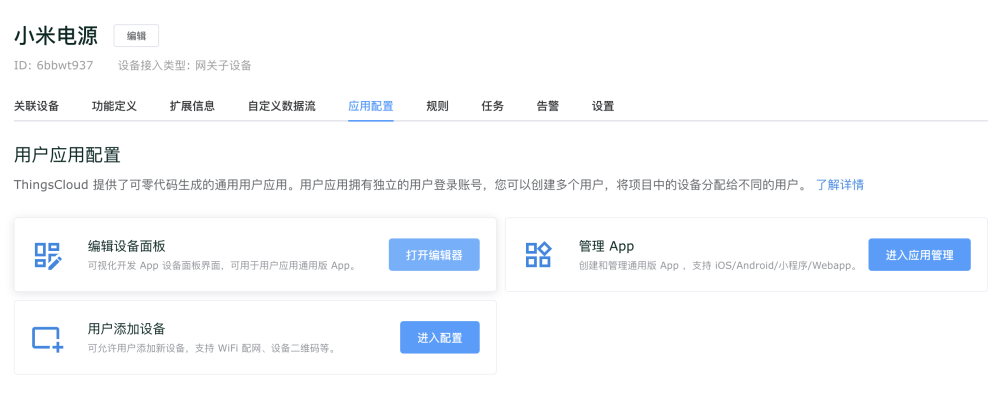Open the 了解详情 link
Image resolution: width=1000 pixels, height=416 pixels.
840,185
